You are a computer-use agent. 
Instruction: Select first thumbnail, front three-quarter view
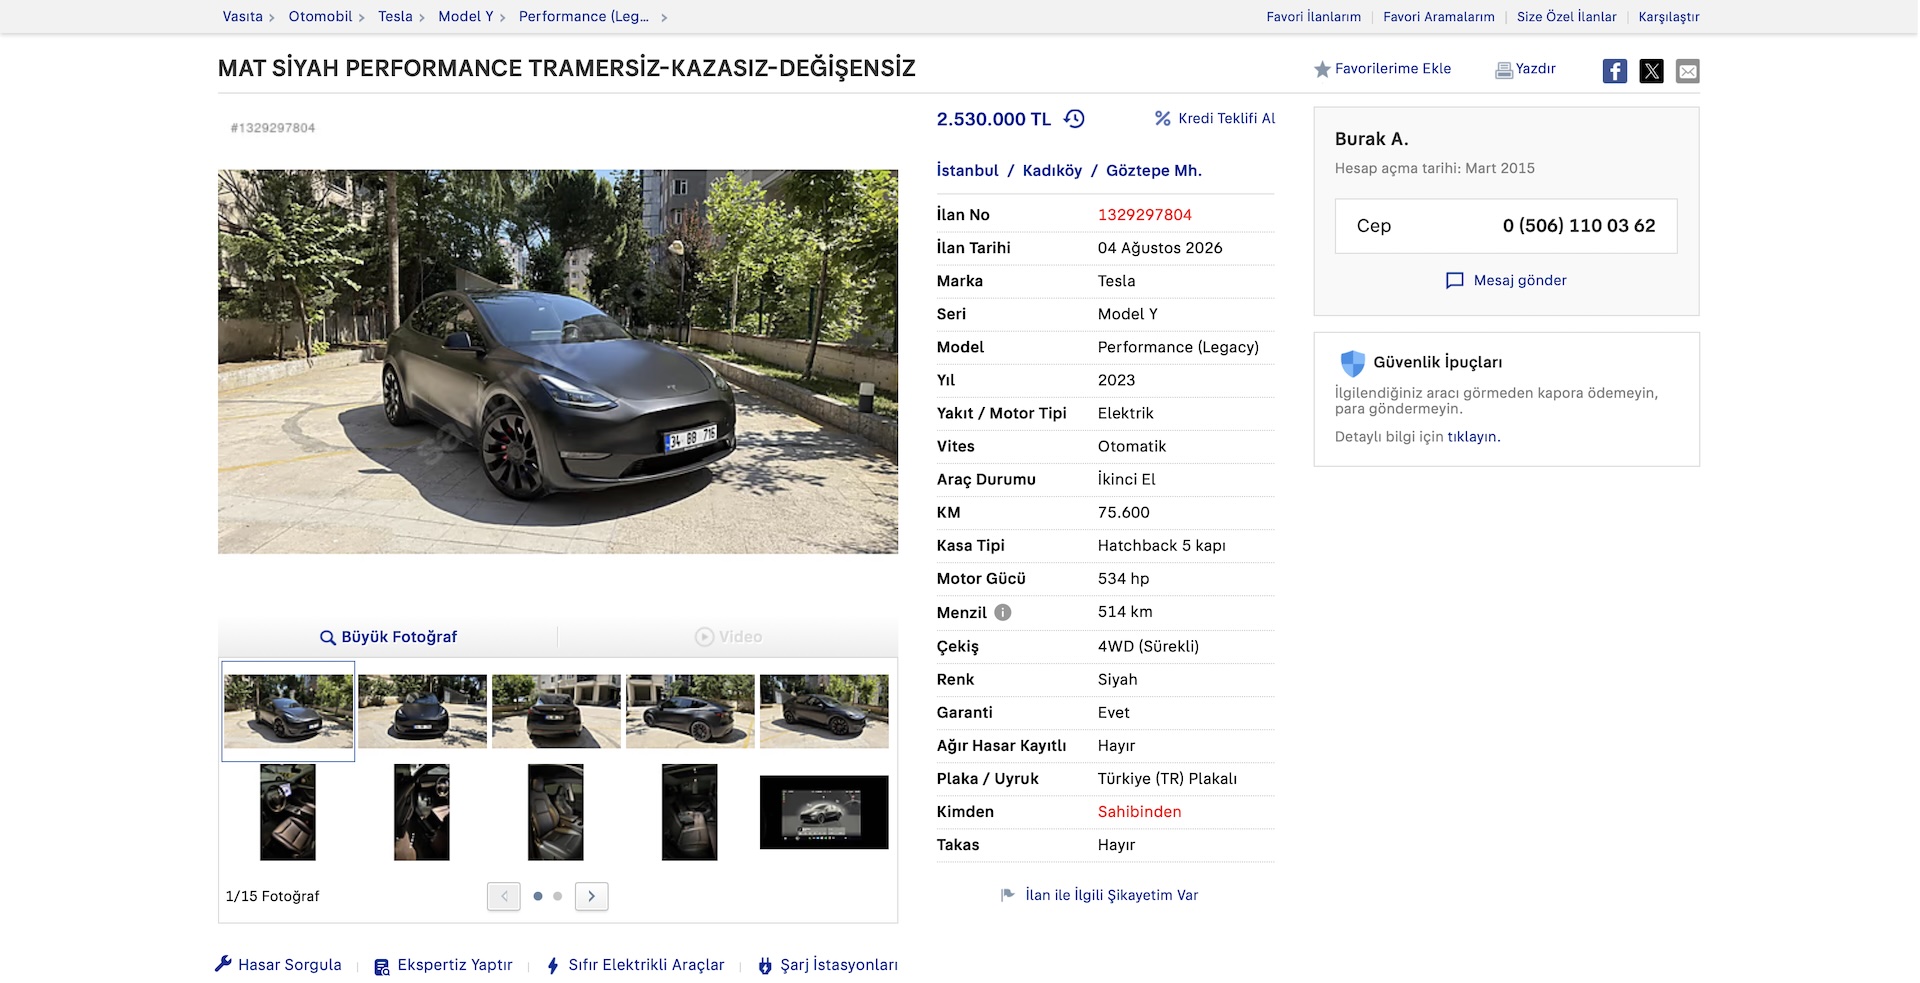coord(288,711)
